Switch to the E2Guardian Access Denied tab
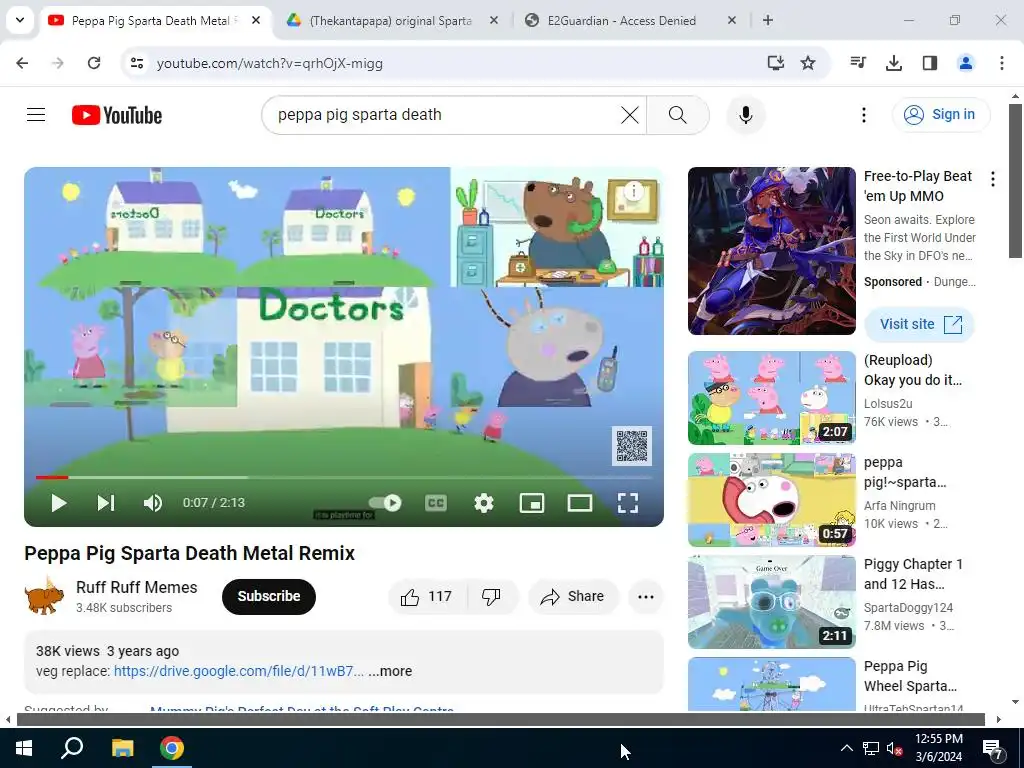 coord(621,20)
